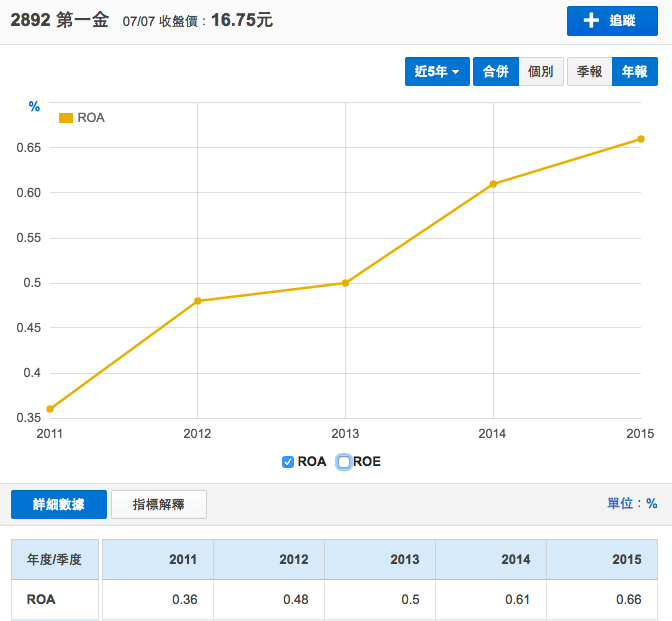The image size is (672, 621).
Task: Uncheck the ROA checkbox
Action: [x=288, y=462]
